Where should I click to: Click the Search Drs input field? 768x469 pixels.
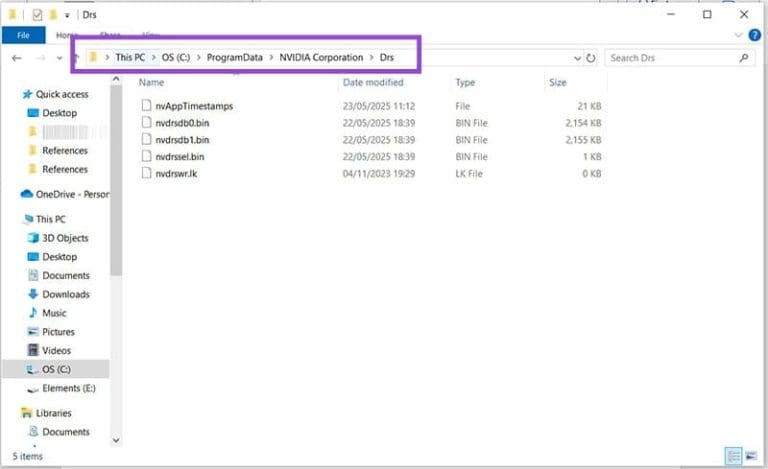[672, 58]
